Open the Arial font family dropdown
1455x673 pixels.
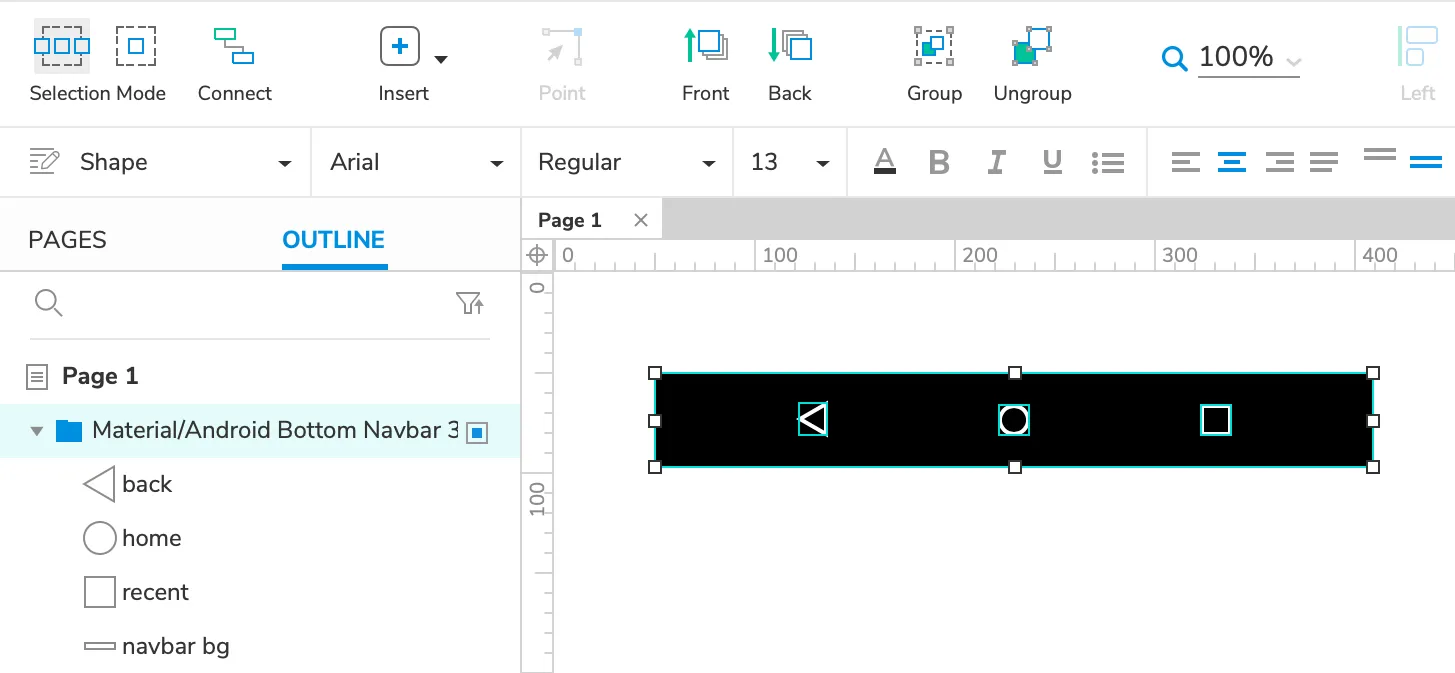coord(416,162)
